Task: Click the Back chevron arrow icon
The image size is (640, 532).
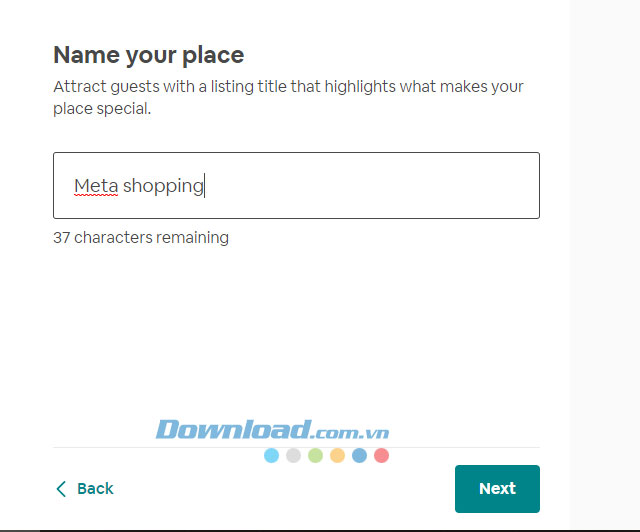Action: pyautogui.click(x=61, y=489)
